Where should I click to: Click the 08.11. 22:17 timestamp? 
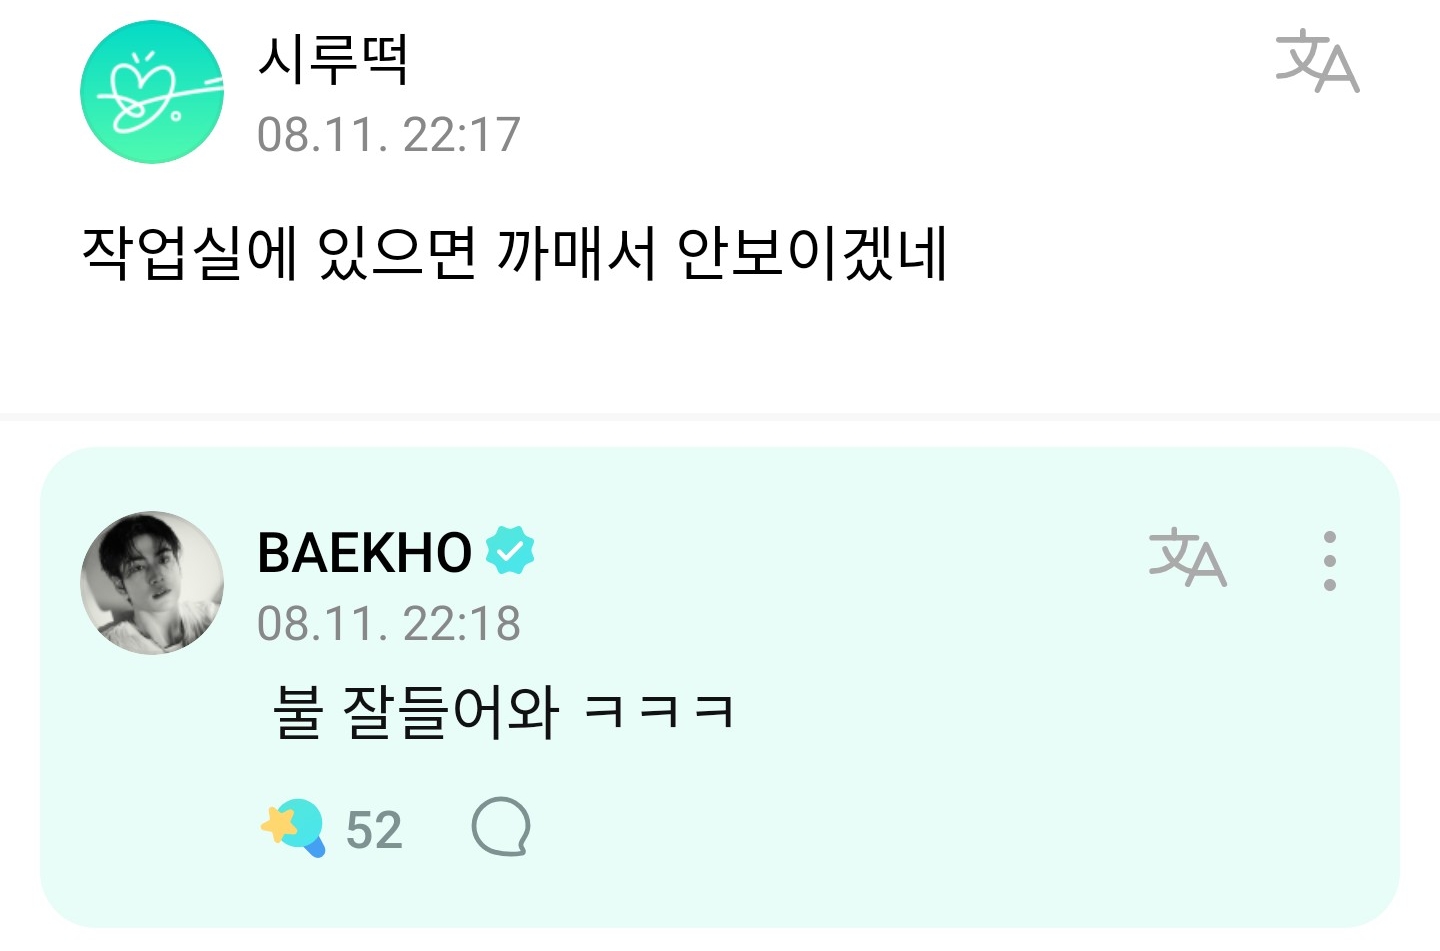coord(388,135)
